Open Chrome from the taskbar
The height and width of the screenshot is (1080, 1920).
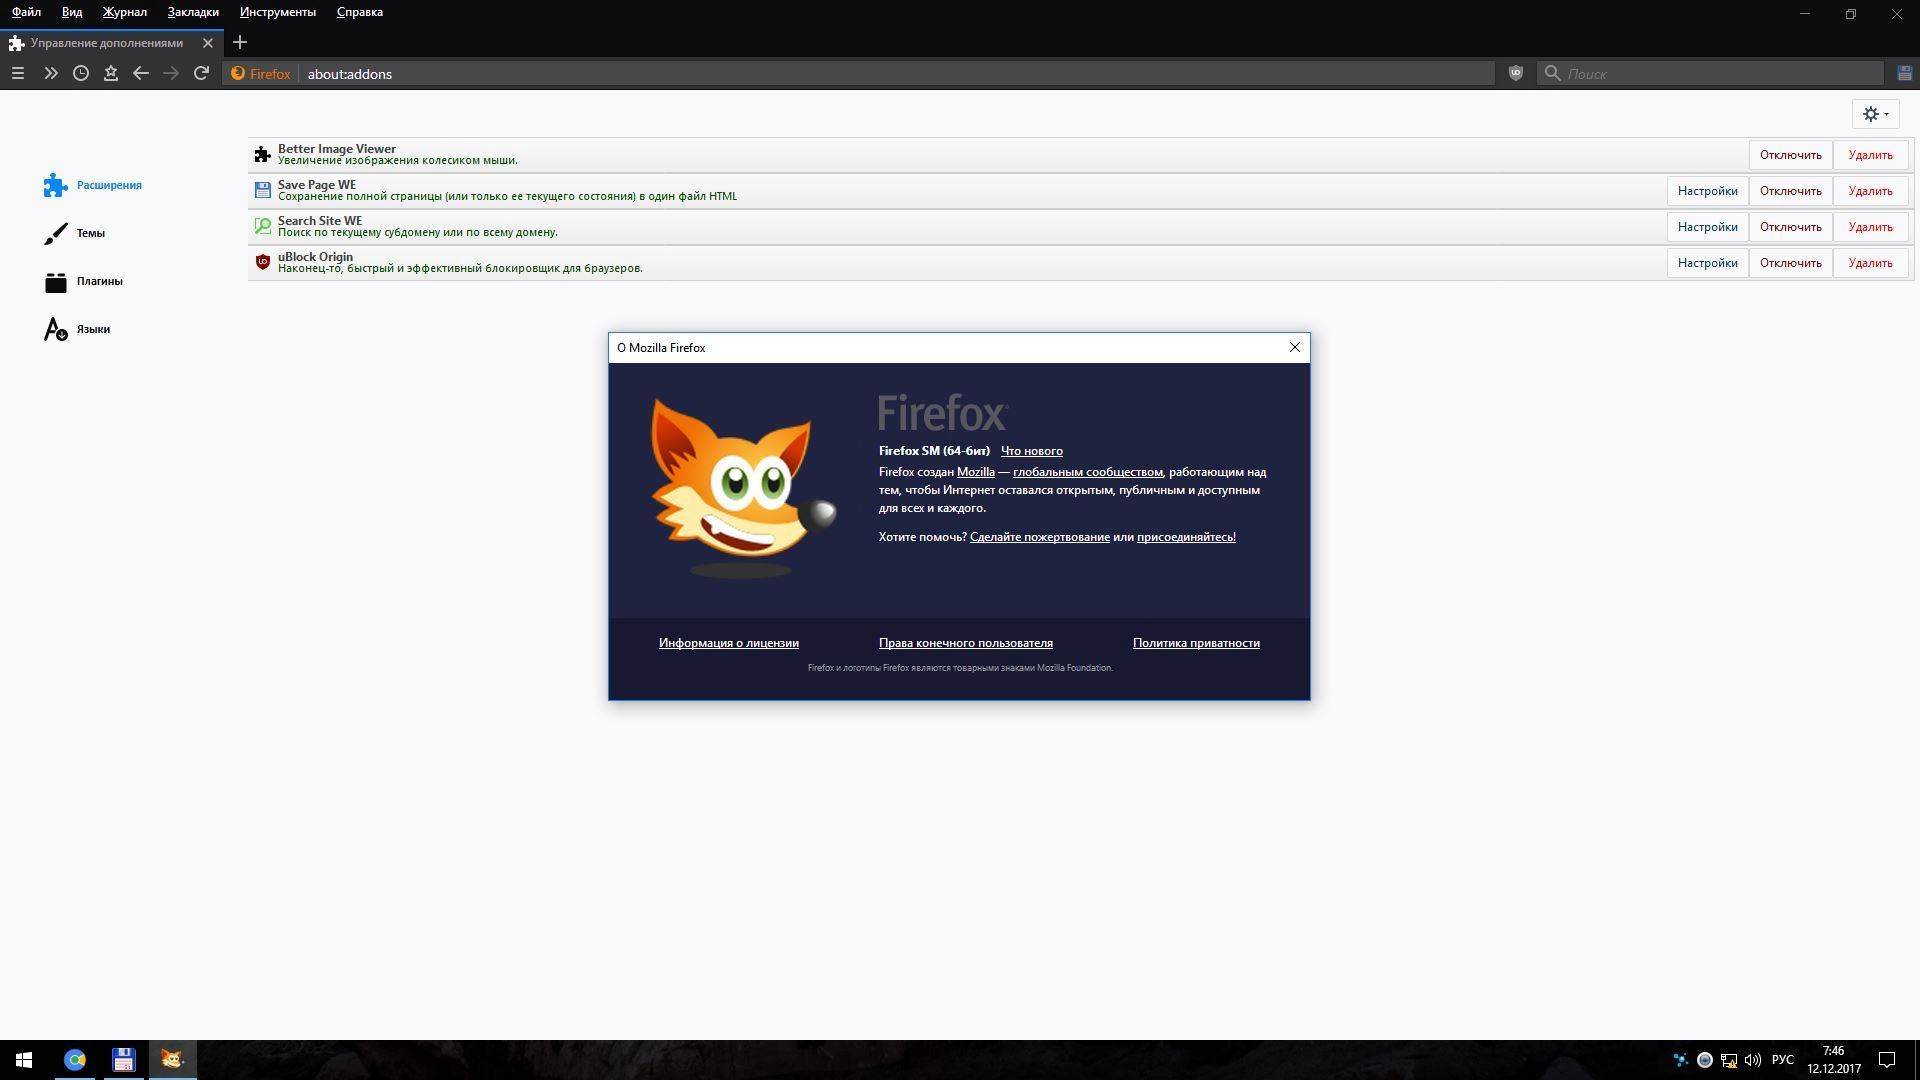pos(75,1060)
